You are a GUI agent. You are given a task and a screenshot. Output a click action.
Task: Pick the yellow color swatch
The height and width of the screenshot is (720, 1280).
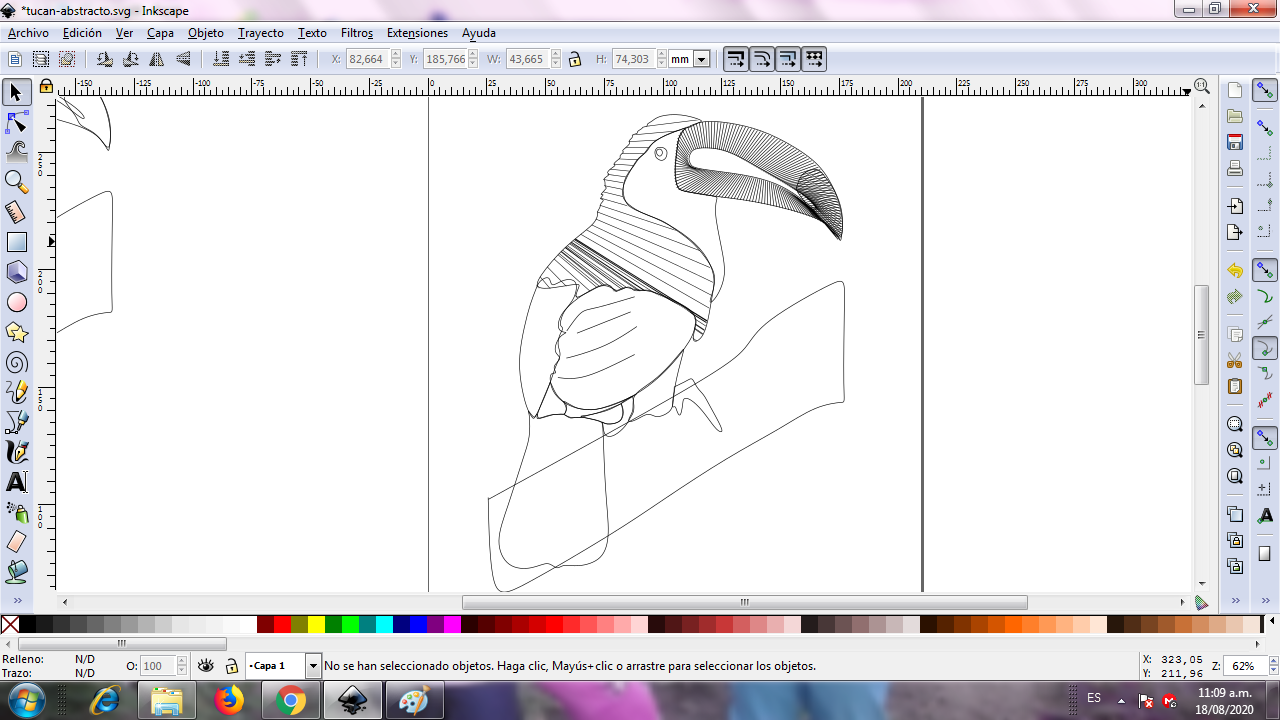click(316, 625)
